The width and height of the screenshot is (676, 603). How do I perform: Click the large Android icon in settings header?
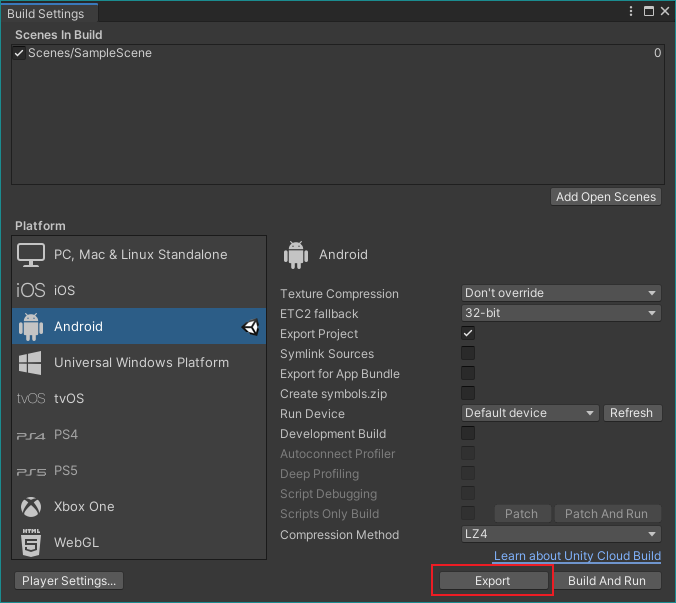pyautogui.click(x=296, y=255)
